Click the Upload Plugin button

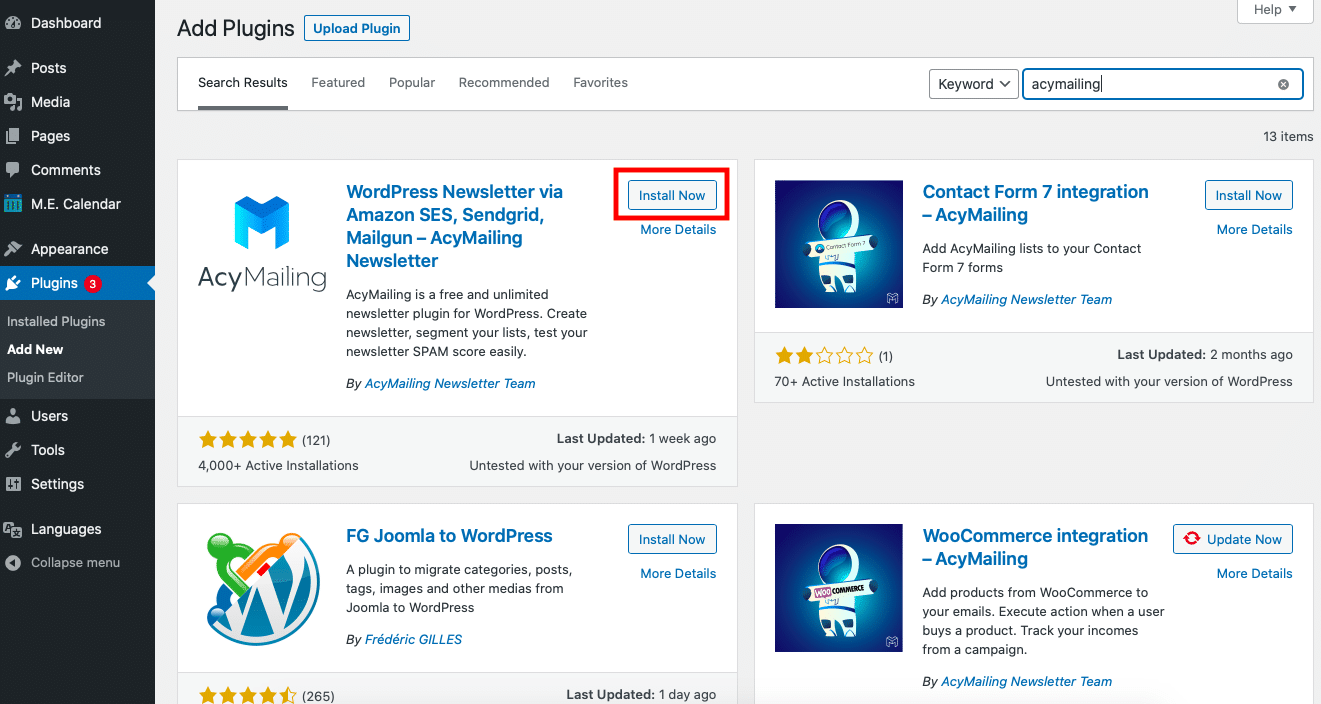(357, 29)
